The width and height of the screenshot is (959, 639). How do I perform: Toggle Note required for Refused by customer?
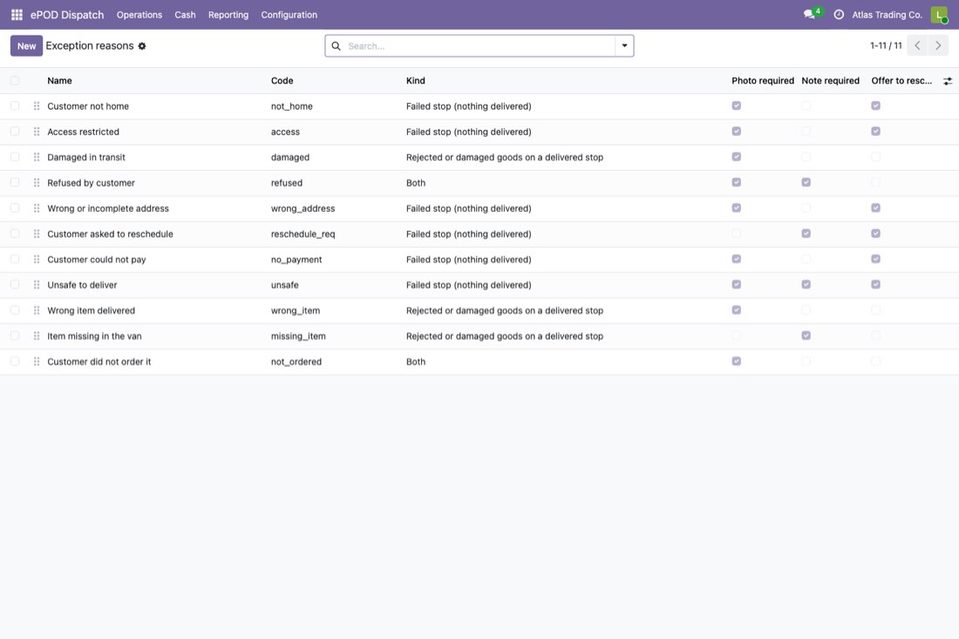point(806,183)
